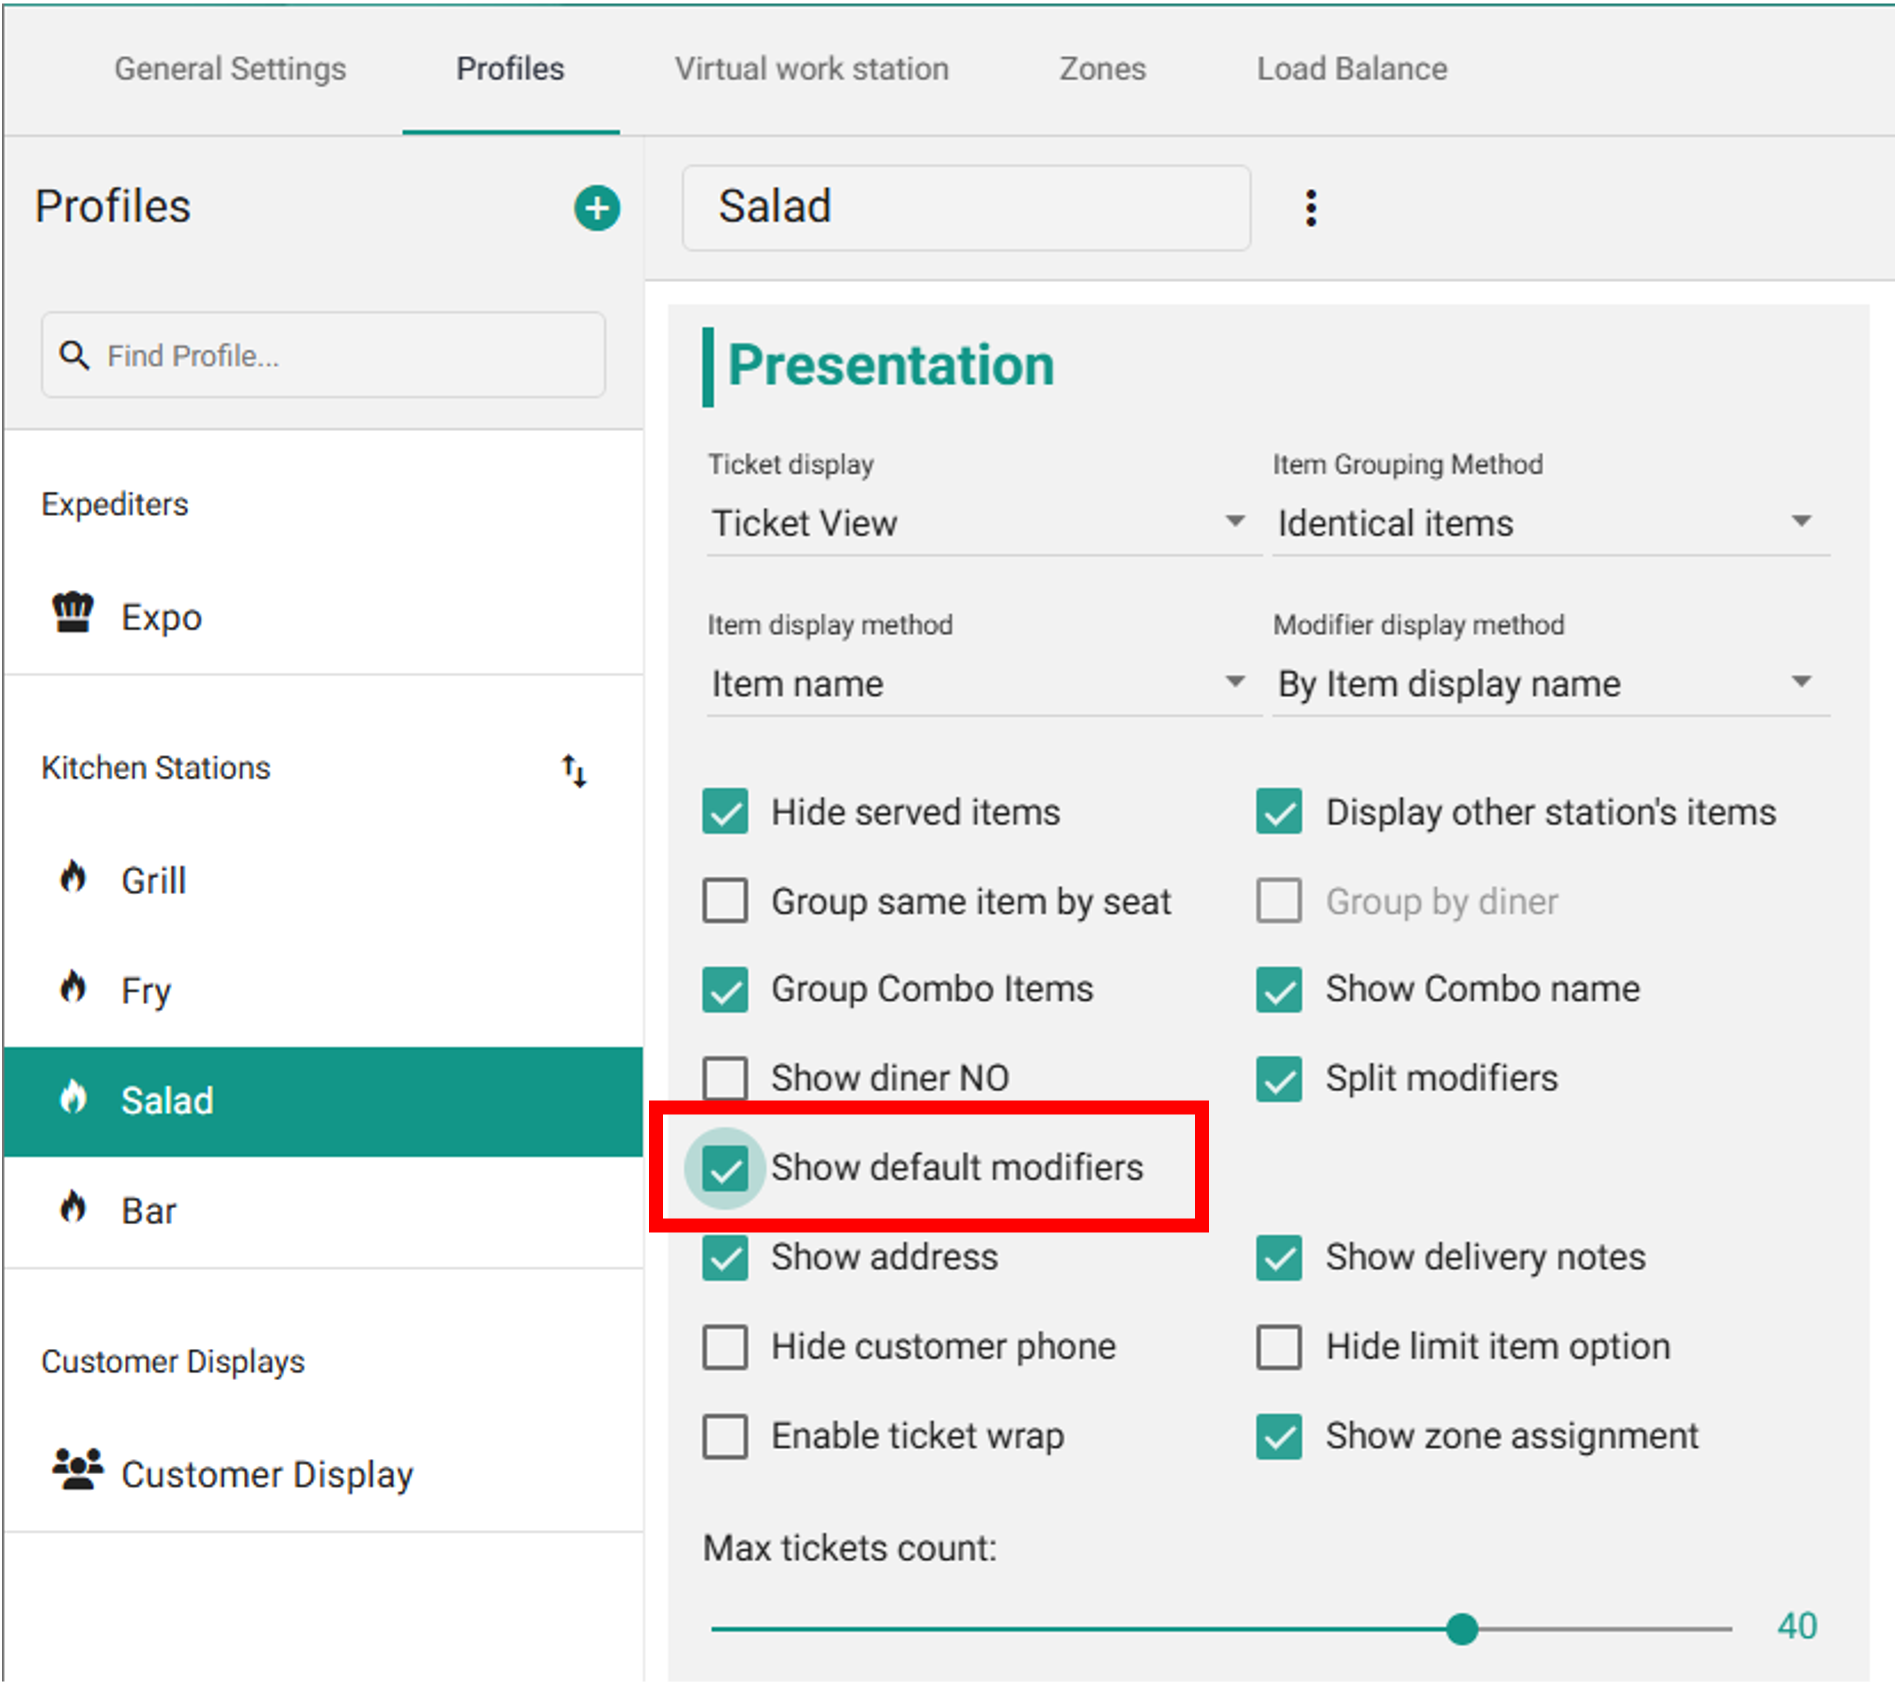The image size is (1897, 1682).
Task: Click the chef hat icon next to Expo
Action: click(73, 613)
